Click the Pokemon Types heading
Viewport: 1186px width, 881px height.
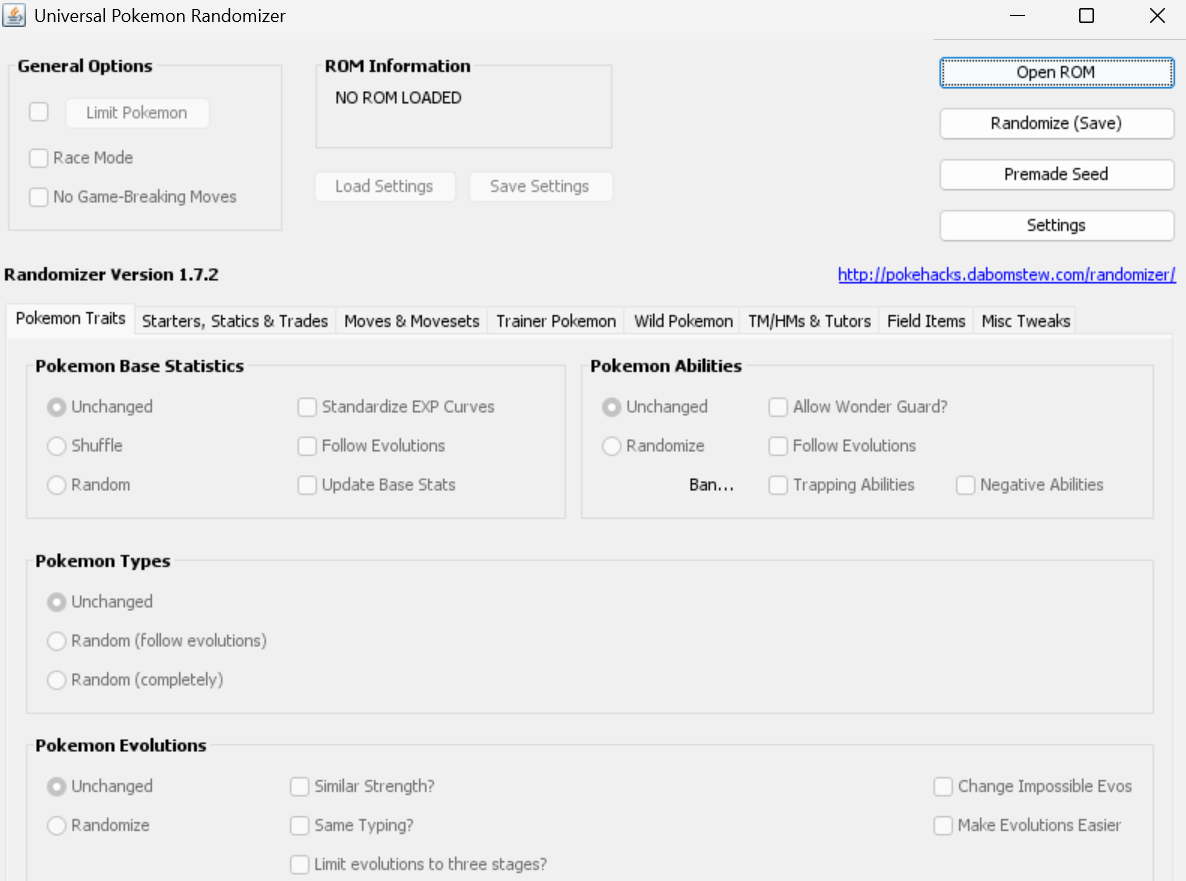(103, 561)
